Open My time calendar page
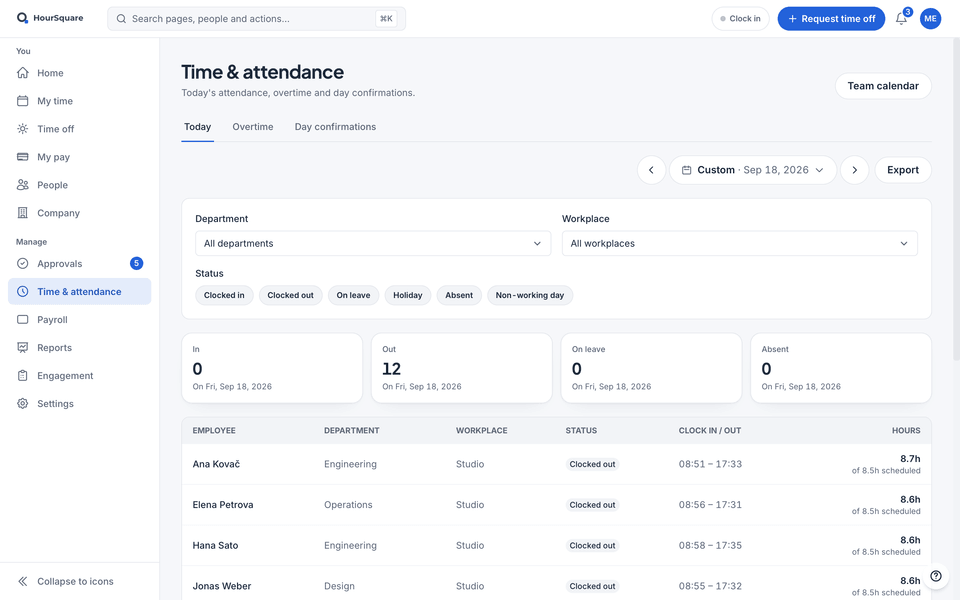960x600 pixels. click(x=80, y=101)
